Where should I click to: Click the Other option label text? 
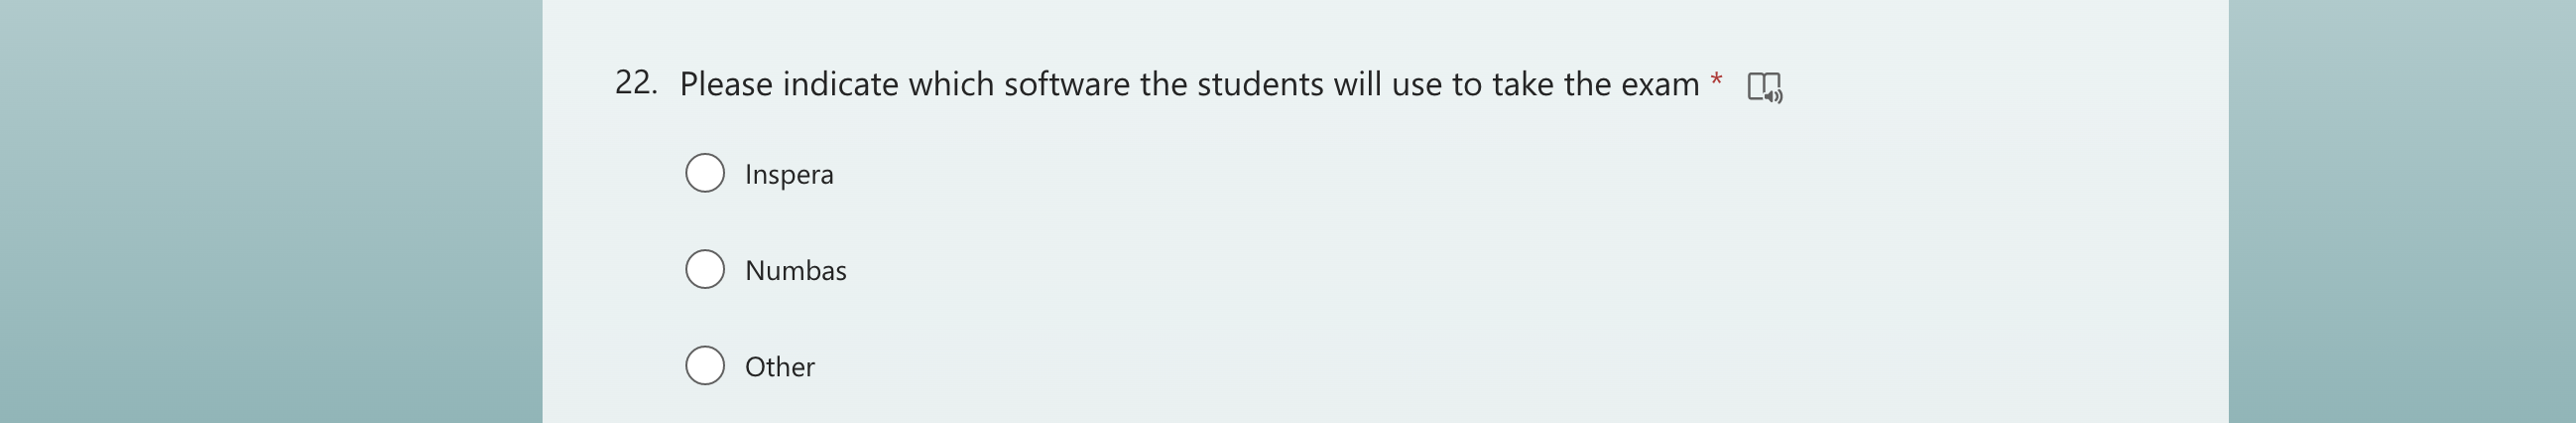point(779,367)
